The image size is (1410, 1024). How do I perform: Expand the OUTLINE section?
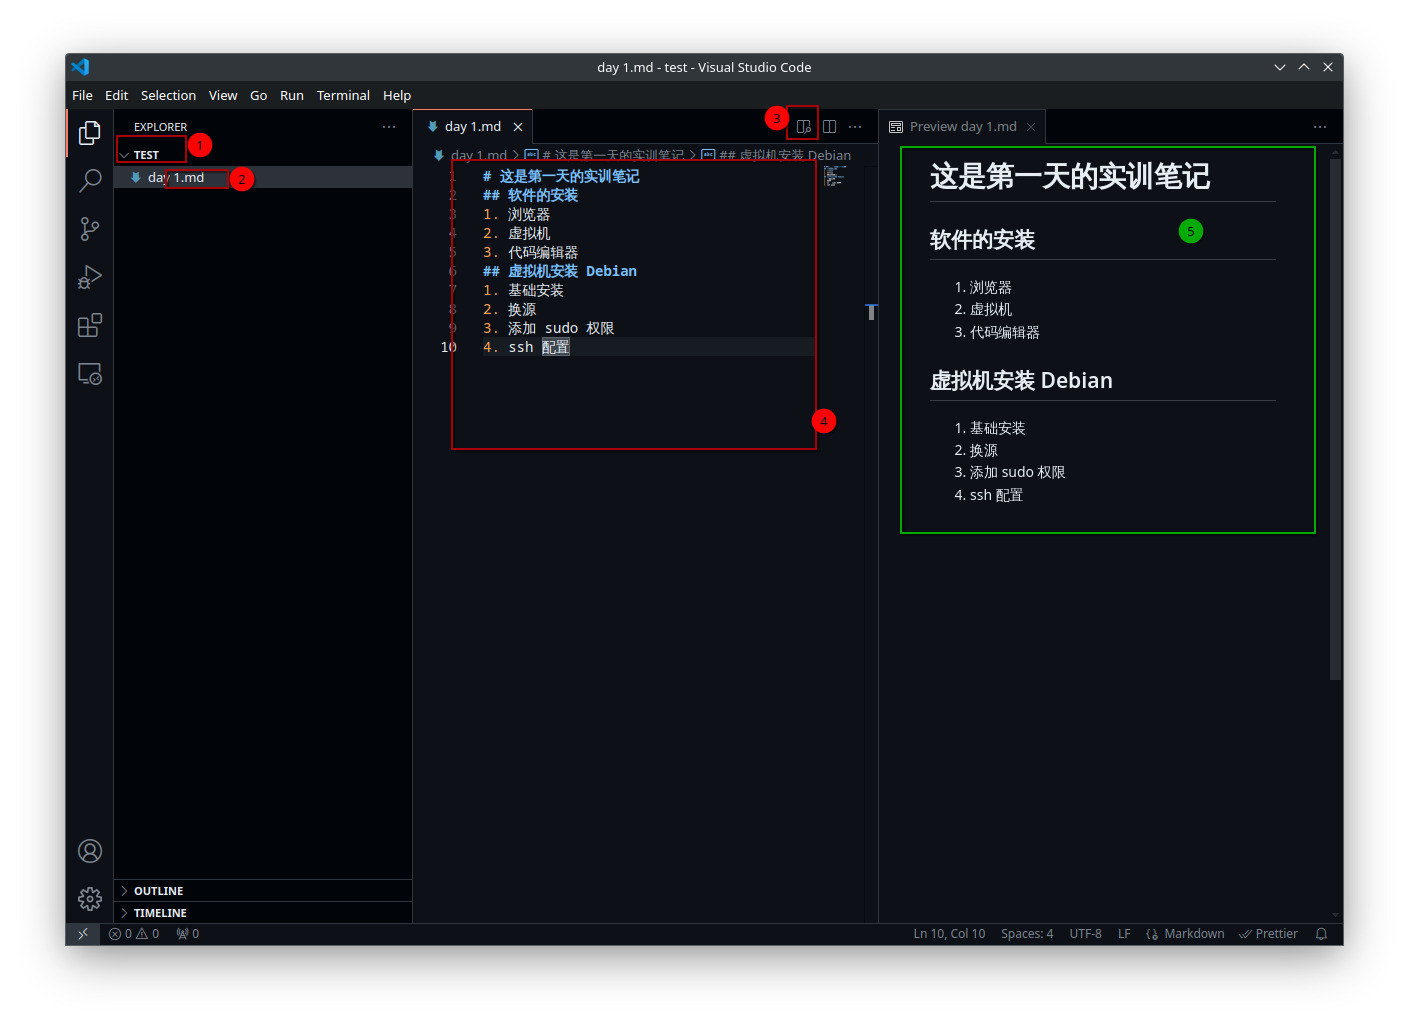coord(263,891)
